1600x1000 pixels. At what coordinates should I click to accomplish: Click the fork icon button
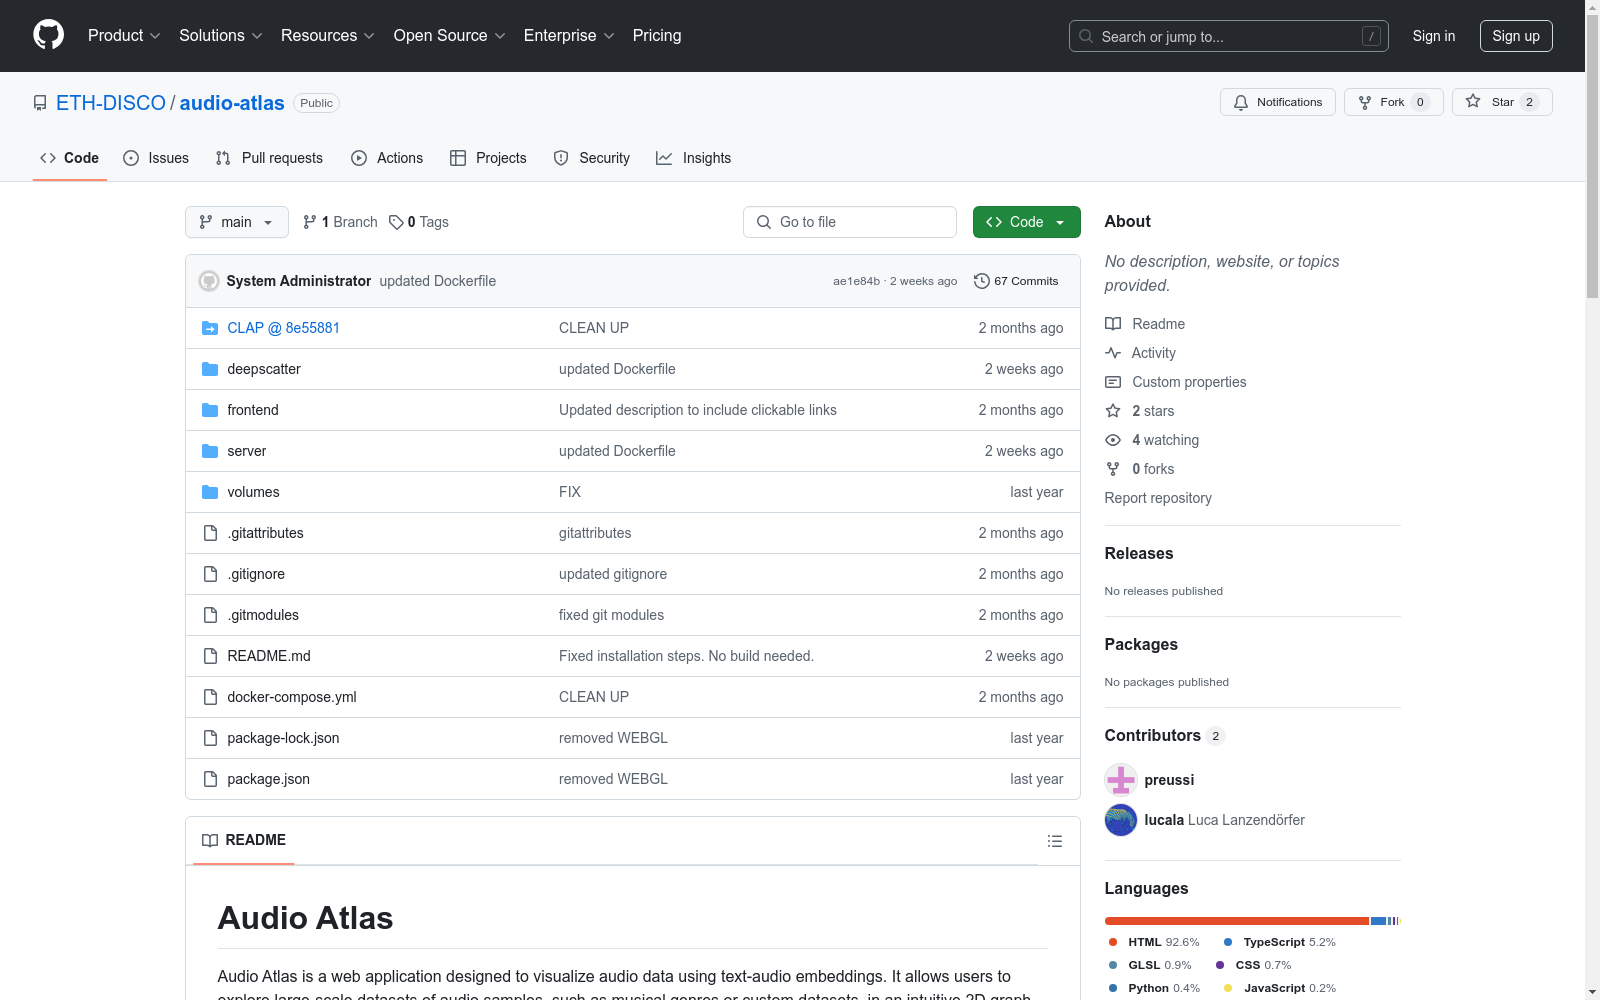coord(1365,102)
